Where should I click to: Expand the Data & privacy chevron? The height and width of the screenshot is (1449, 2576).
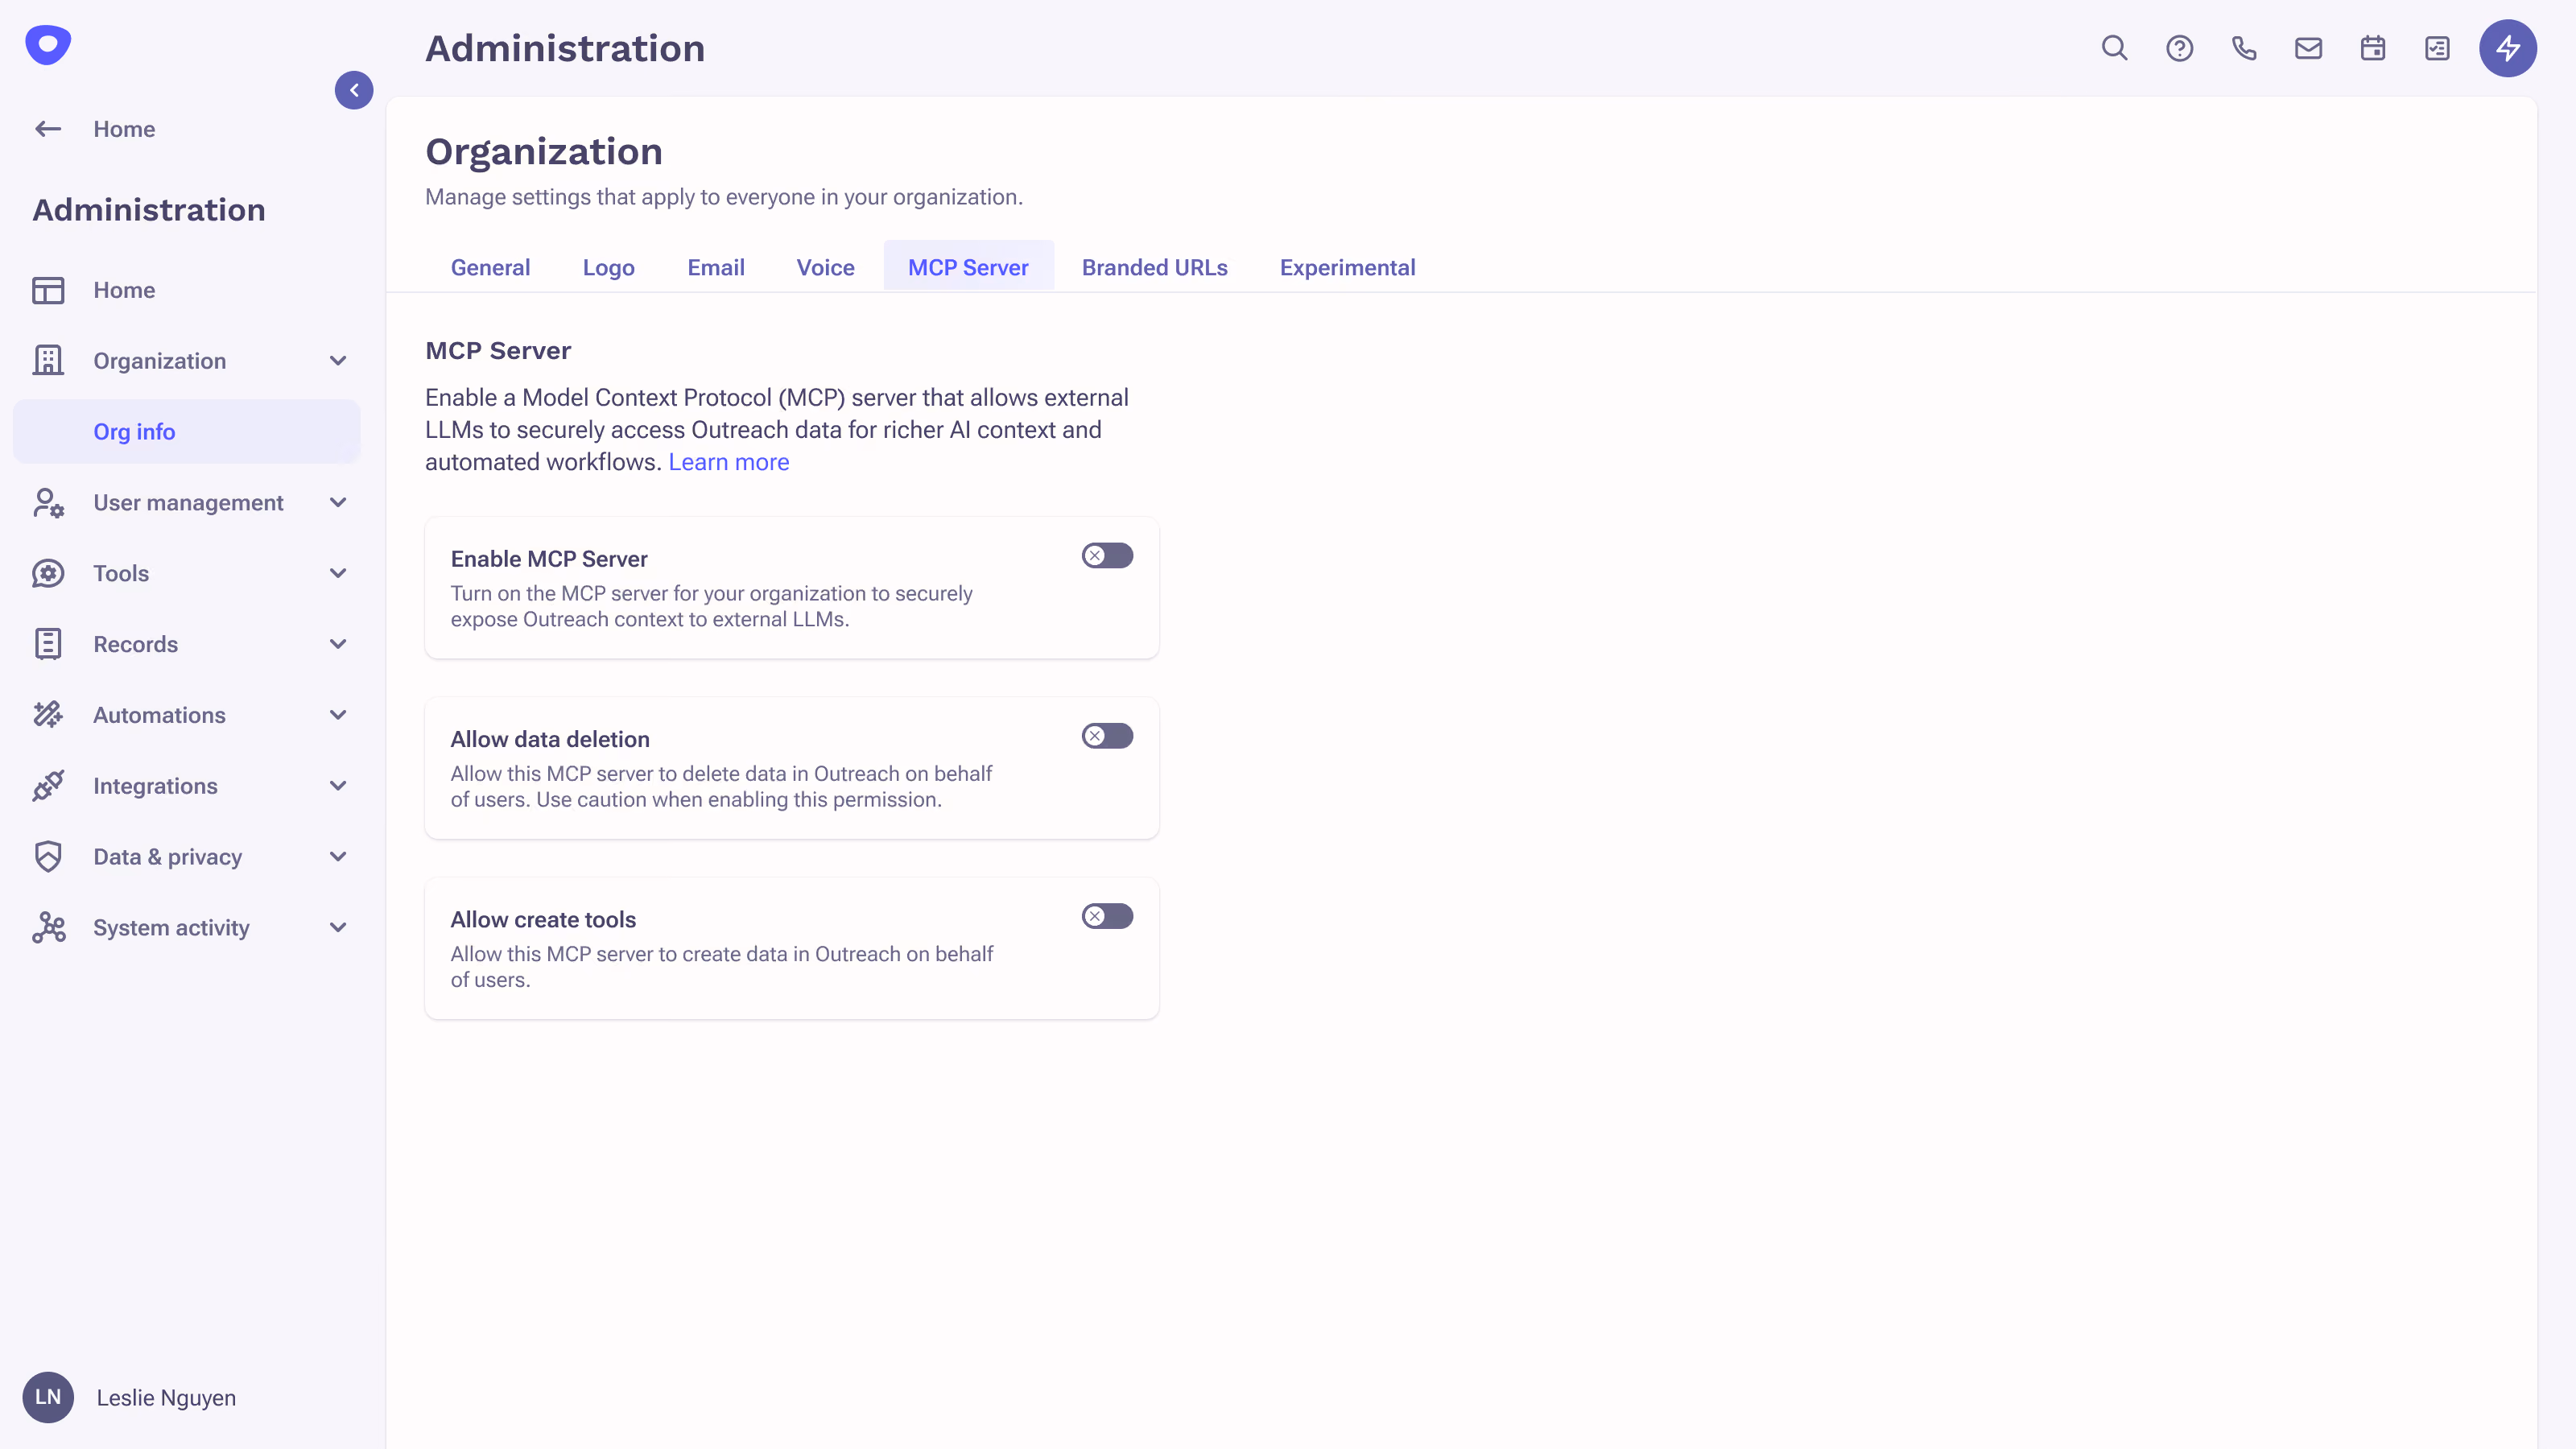pyautogui.click(x=338, y=857)
